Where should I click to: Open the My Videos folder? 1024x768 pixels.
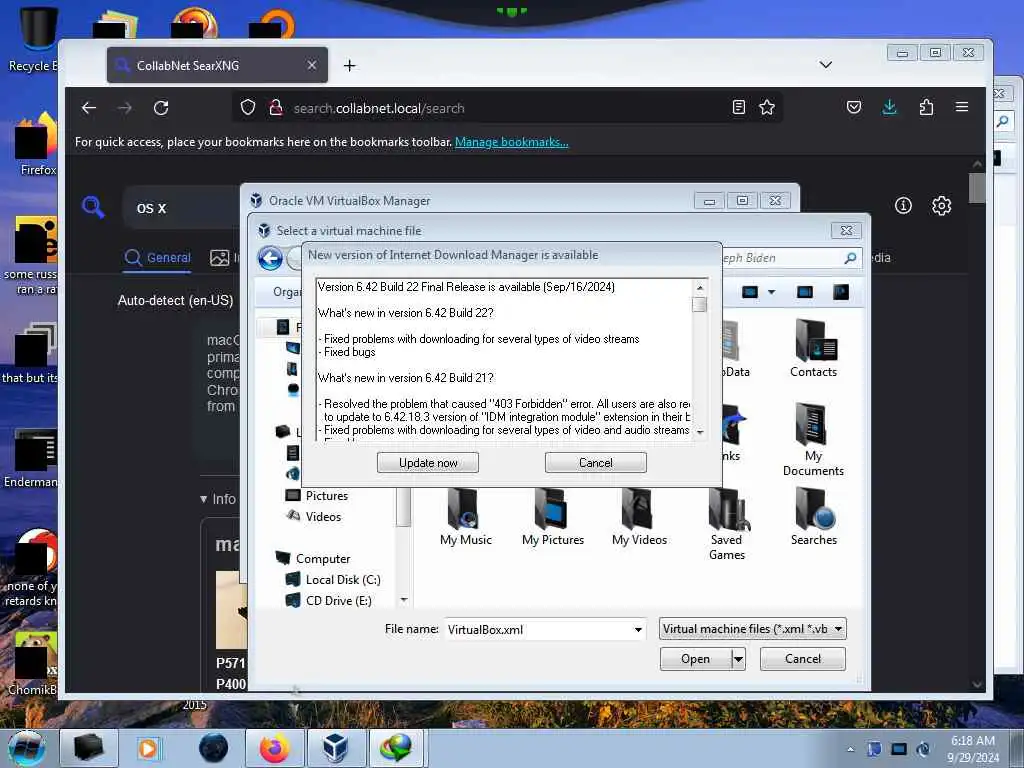click(x=639, y=517)
